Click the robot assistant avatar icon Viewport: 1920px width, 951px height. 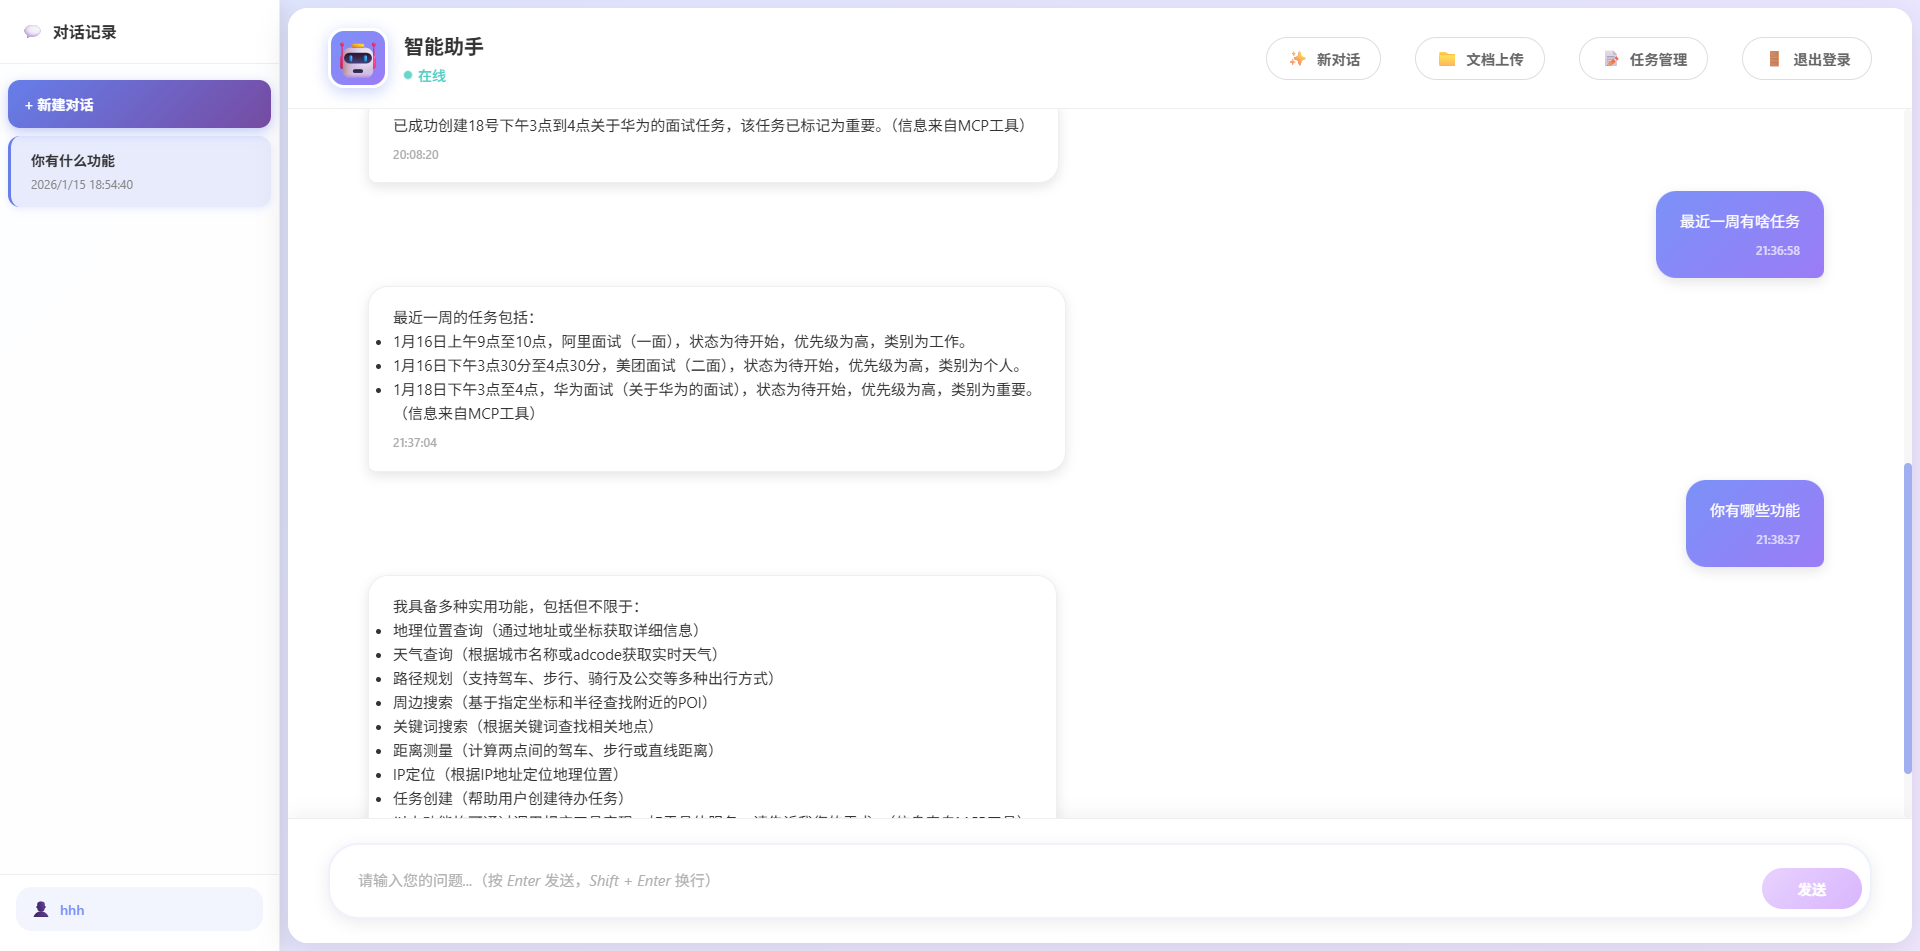click(357, 57)
